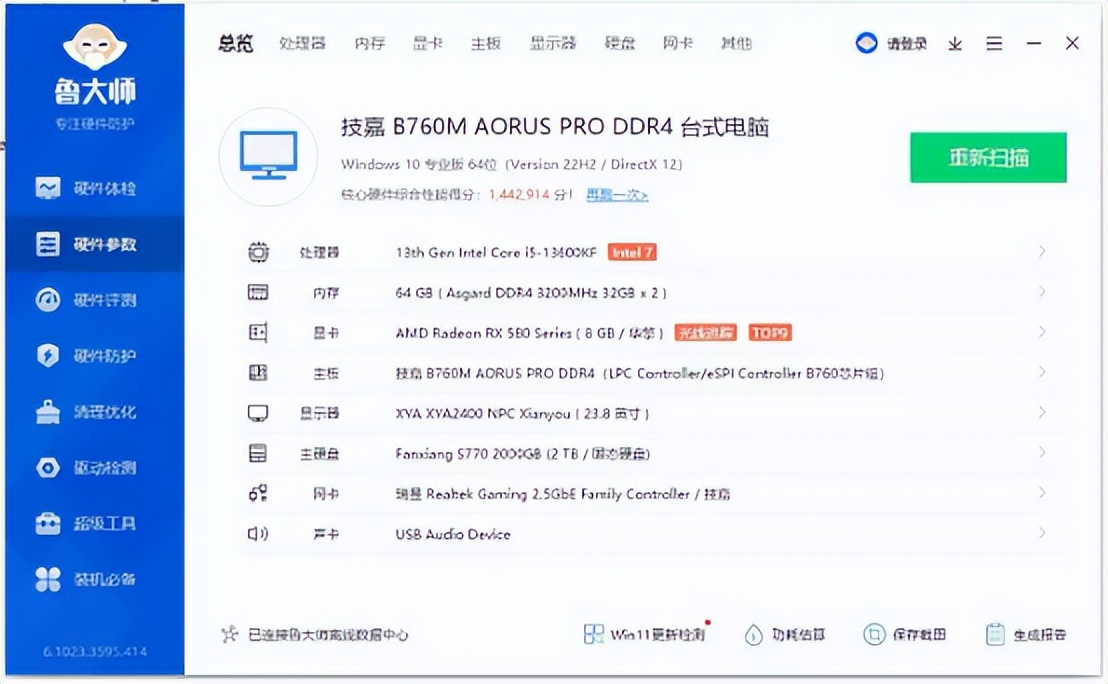The width and height of the screenshot is (1108, 684).
Task: Open the 装机必备 software section
Action: 94,579
